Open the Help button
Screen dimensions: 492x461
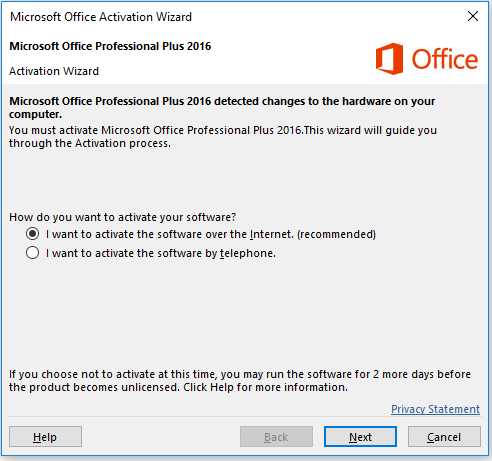tap(45, 437)
